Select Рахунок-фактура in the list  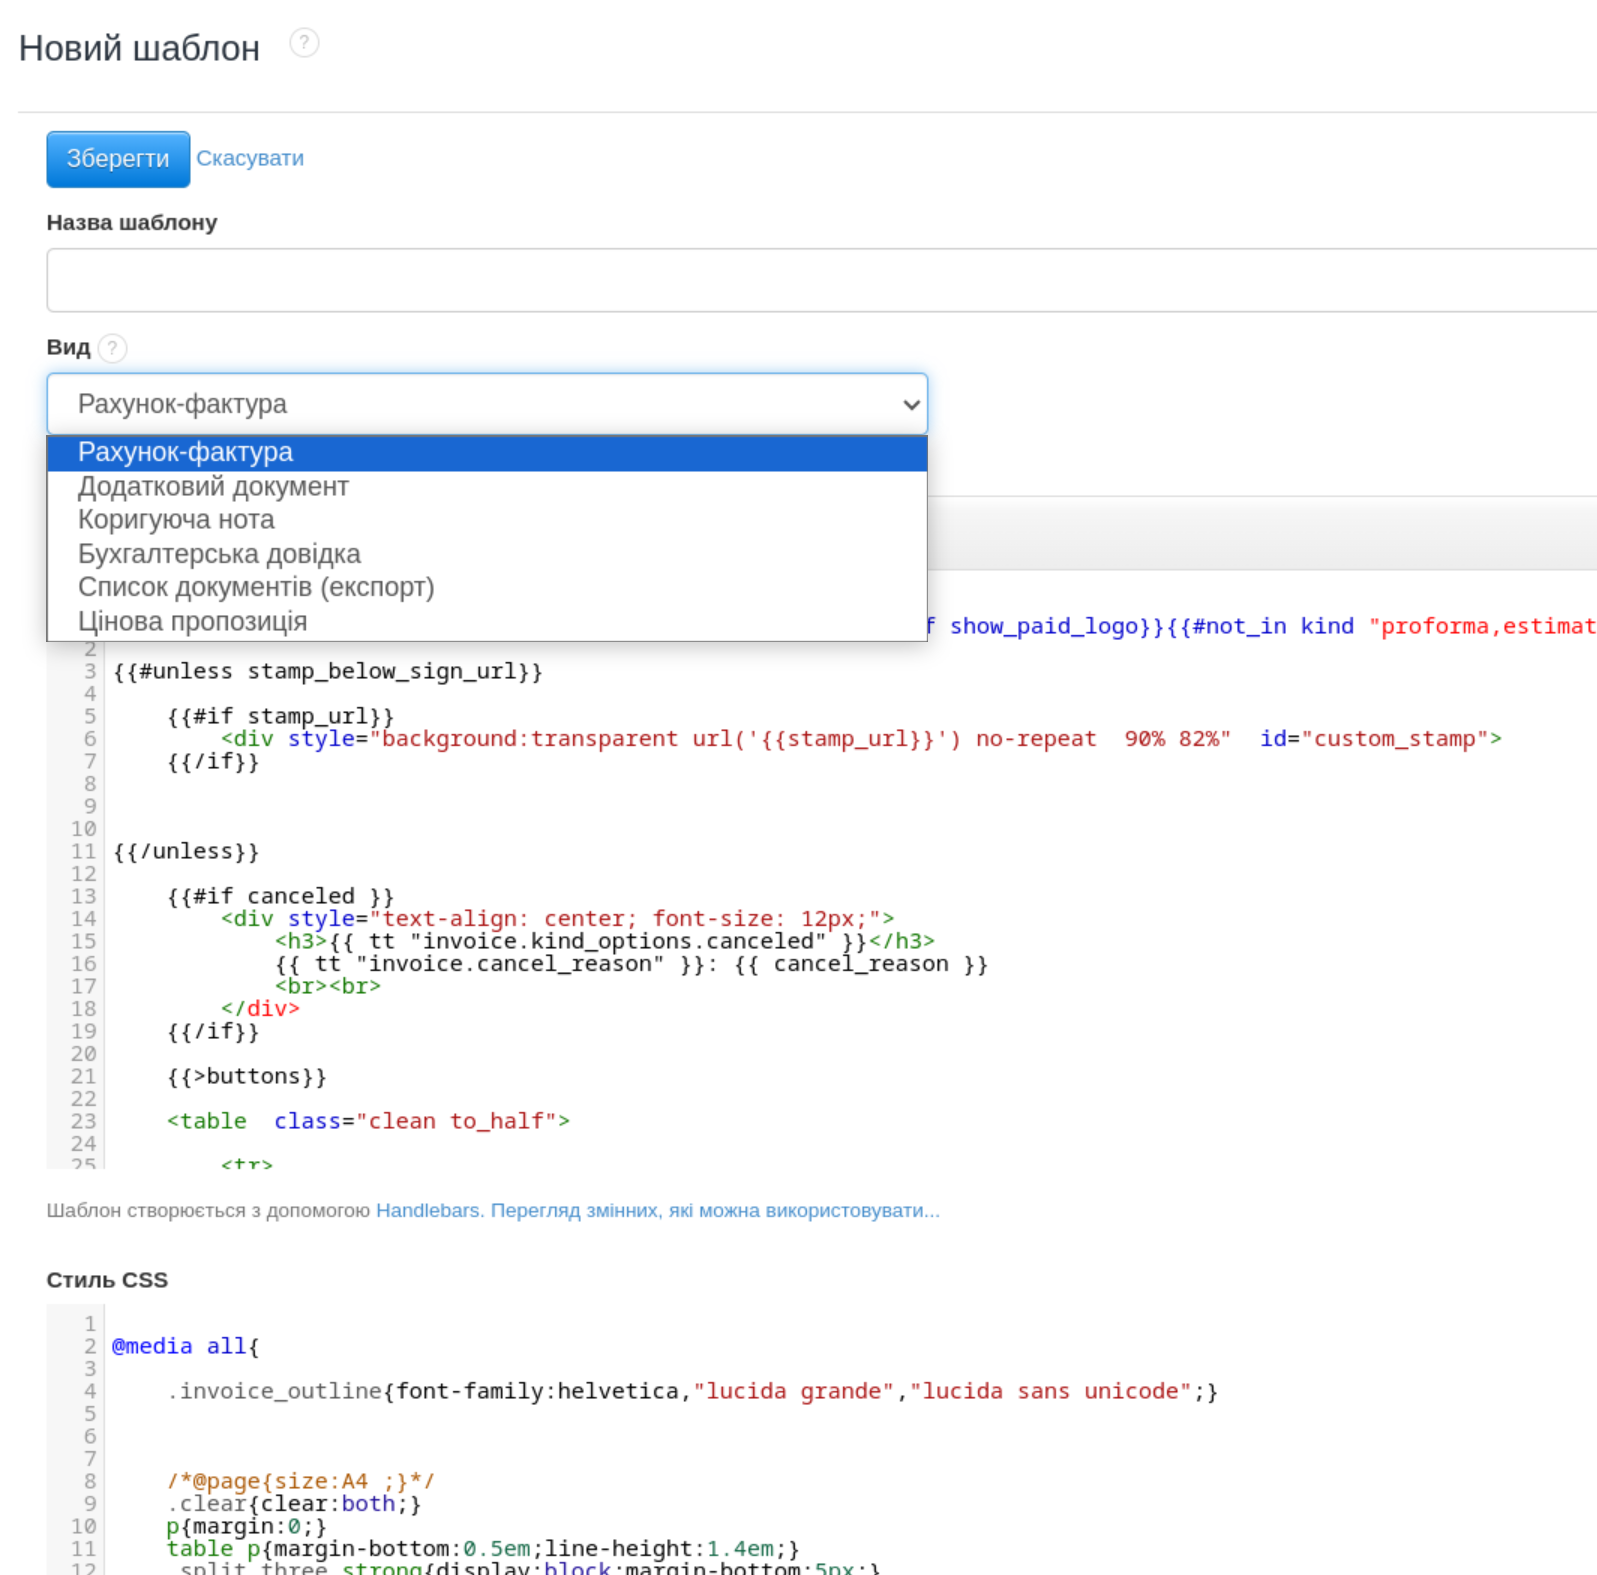(186, 453)
